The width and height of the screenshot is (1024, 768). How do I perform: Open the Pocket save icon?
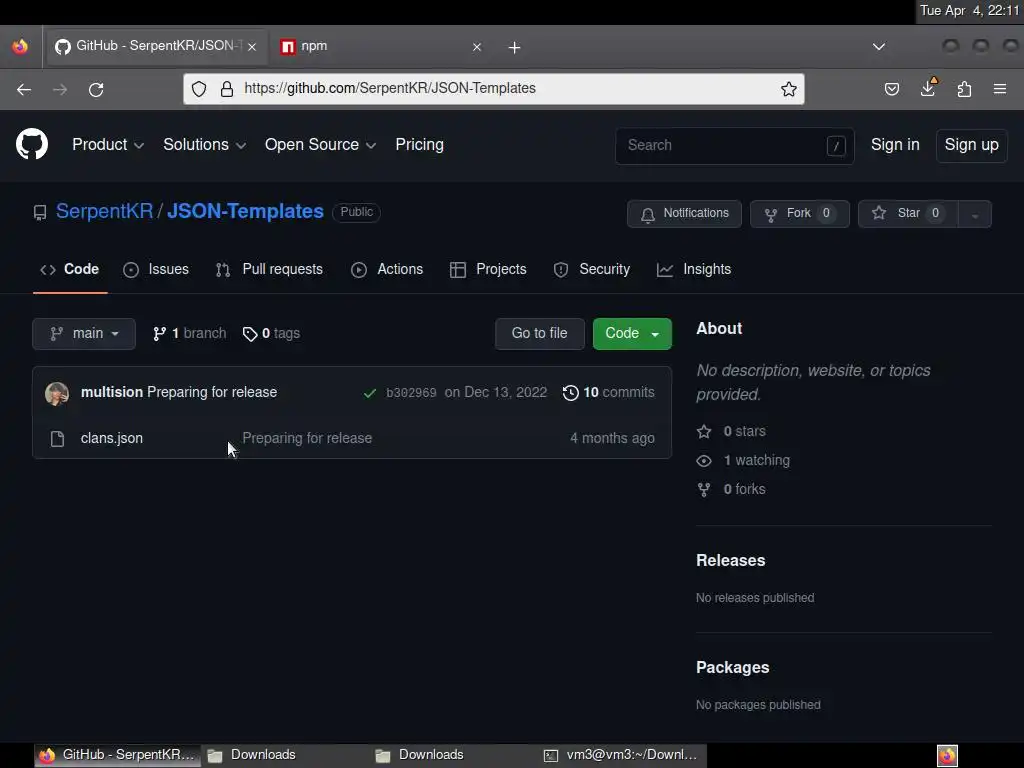coord(891,89)
